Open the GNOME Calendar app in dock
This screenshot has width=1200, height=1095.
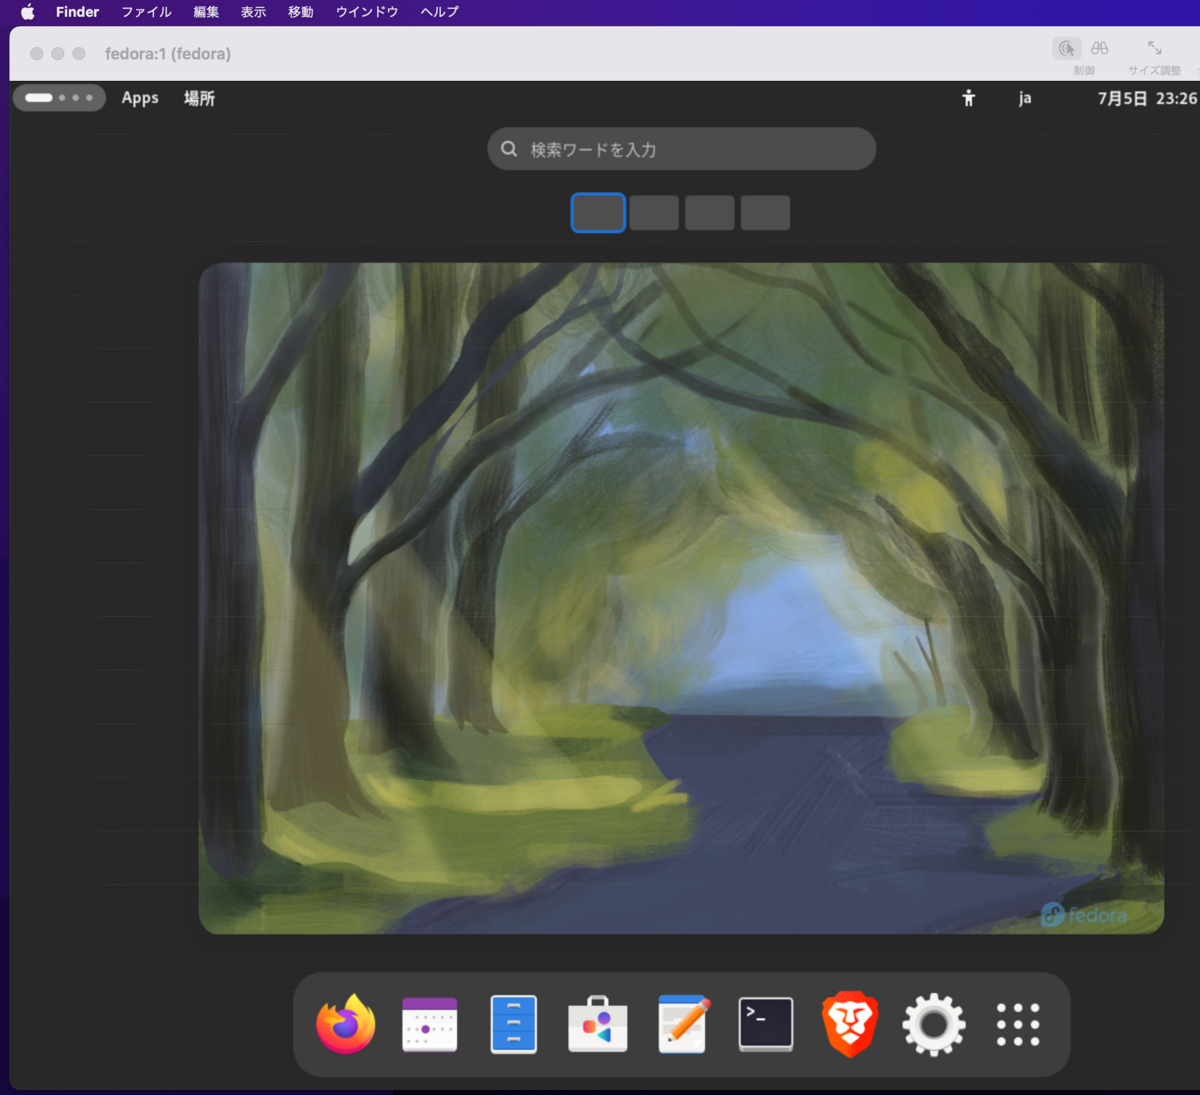(430, 1024)
